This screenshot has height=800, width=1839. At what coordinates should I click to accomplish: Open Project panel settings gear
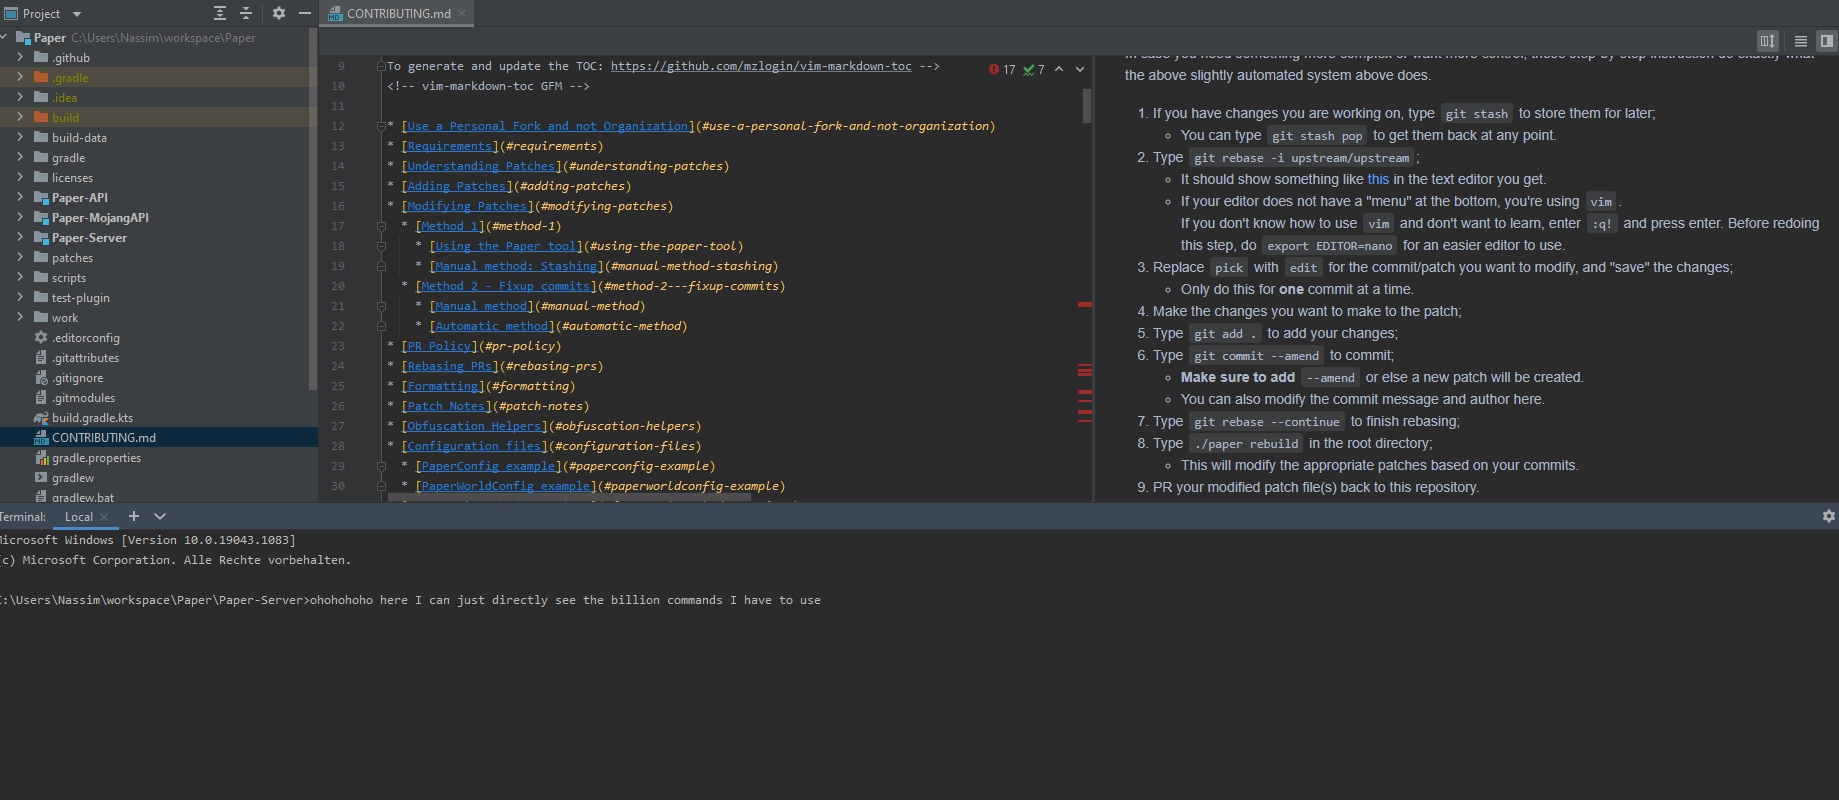pos(279,13)
